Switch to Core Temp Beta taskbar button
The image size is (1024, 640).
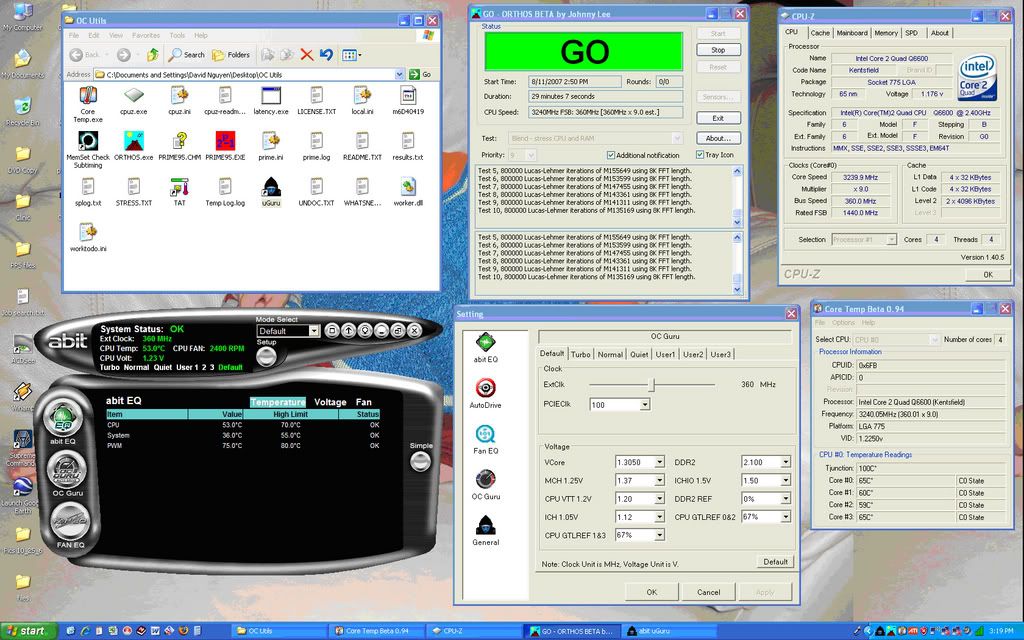pyautogui.click(x=376, y=631)
